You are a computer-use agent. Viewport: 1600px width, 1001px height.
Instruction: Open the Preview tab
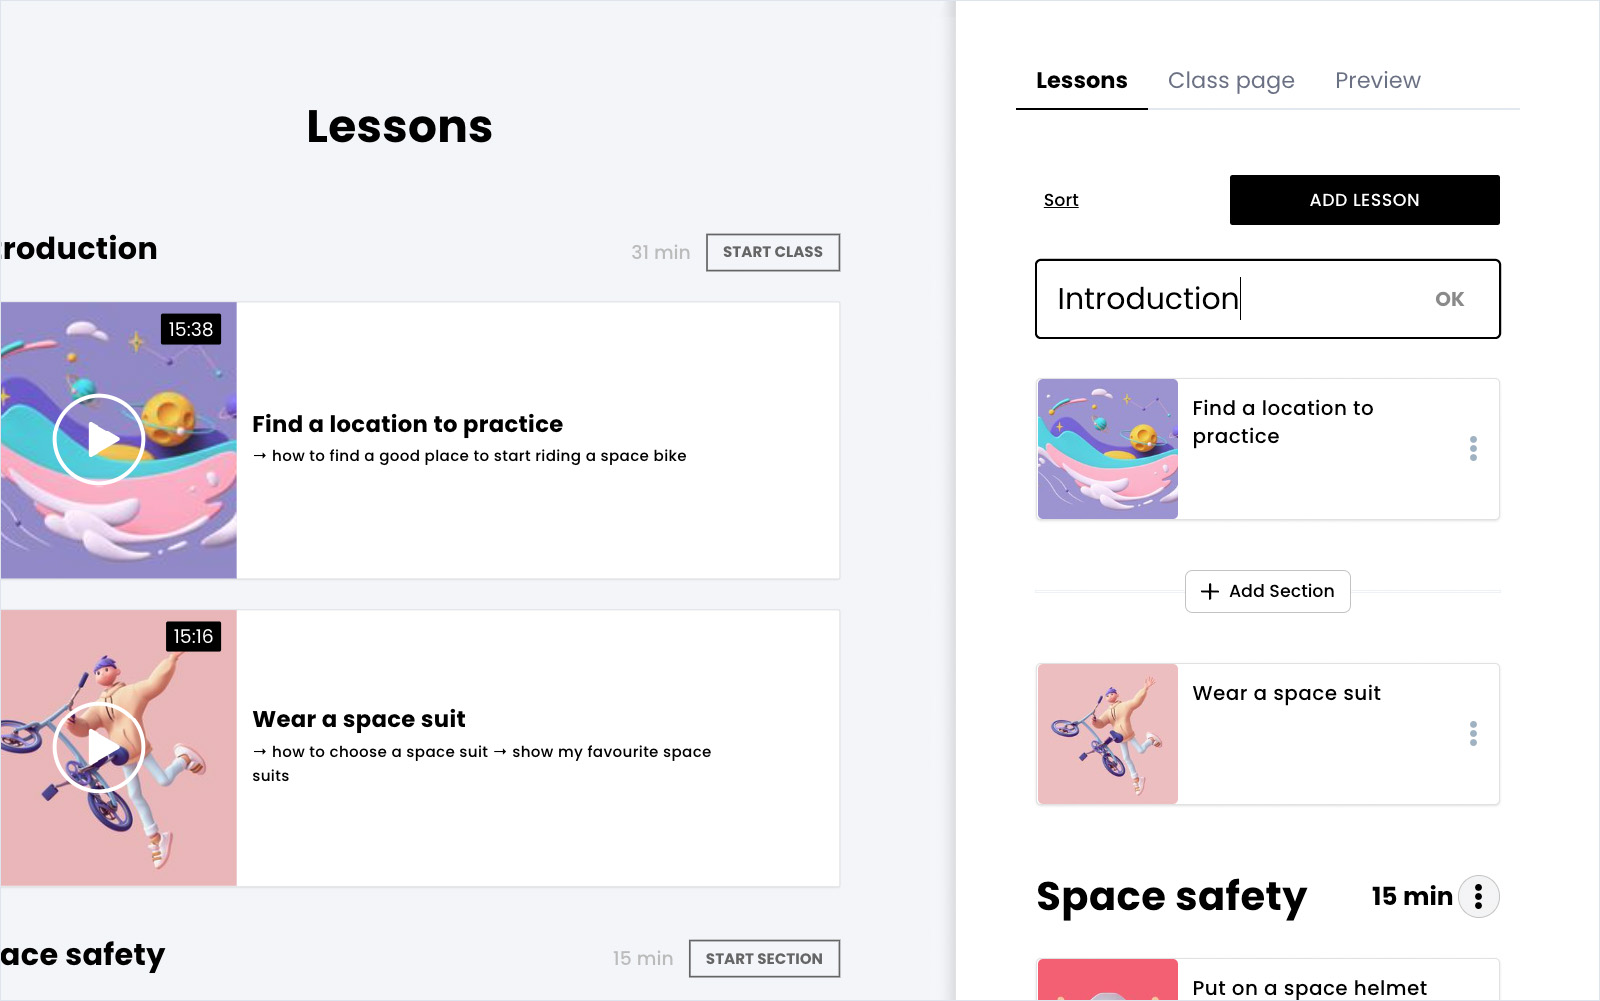[1378, 80]
